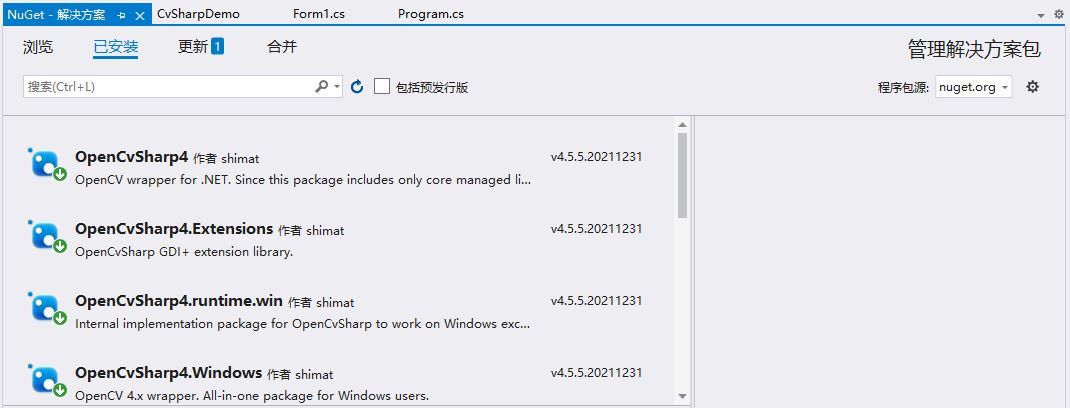This screenshot has width=1070, height=408.
Task: Open window options gear at top right
Action: coord(1059,14)
